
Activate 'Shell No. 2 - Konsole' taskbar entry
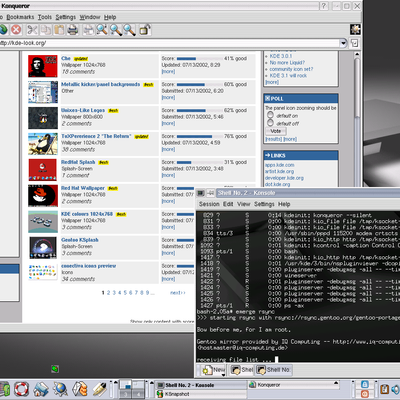[201, 385]
